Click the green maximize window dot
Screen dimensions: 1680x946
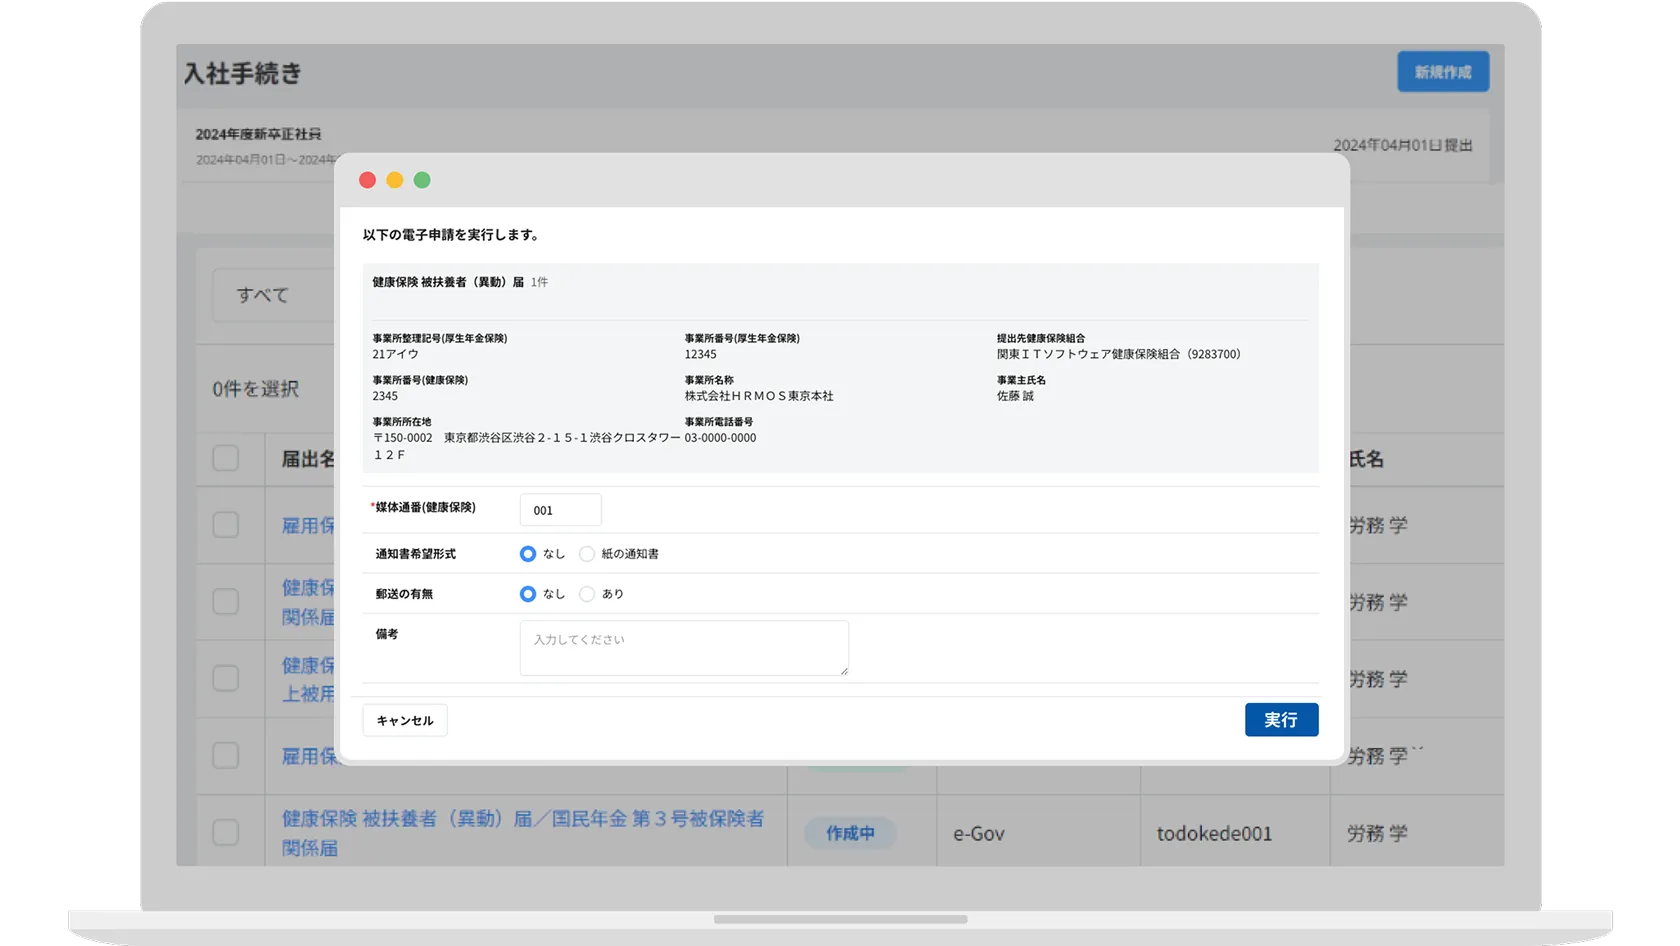click(x=422, y=180)
